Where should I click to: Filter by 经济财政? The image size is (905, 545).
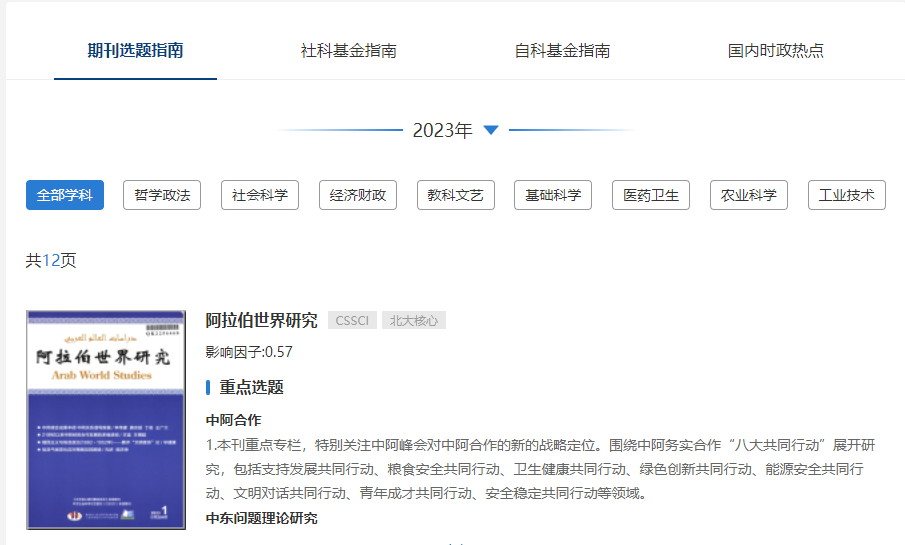[358, 195]
